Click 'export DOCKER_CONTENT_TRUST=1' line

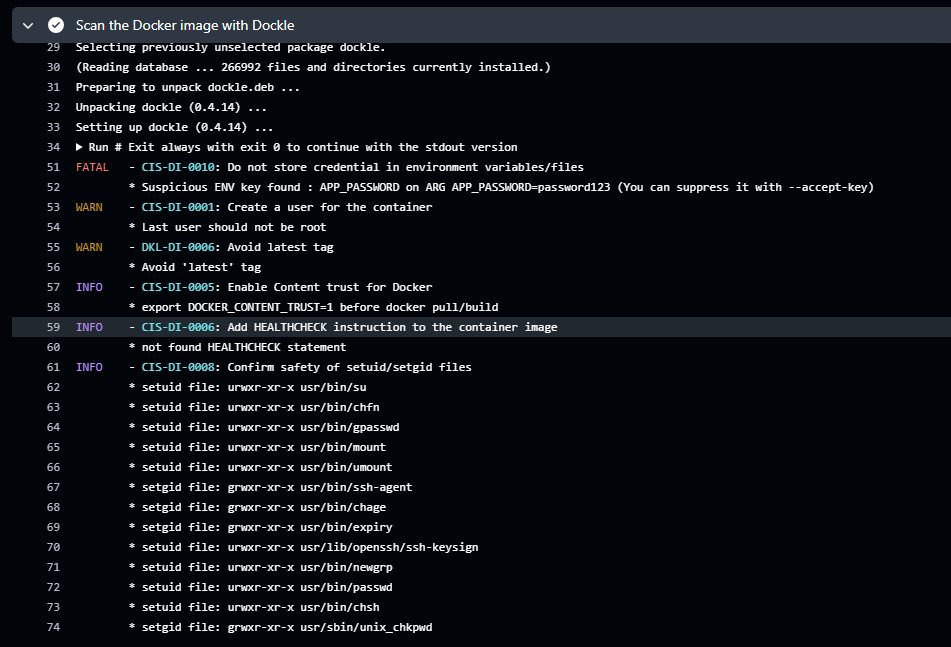(x=314, y=307)
